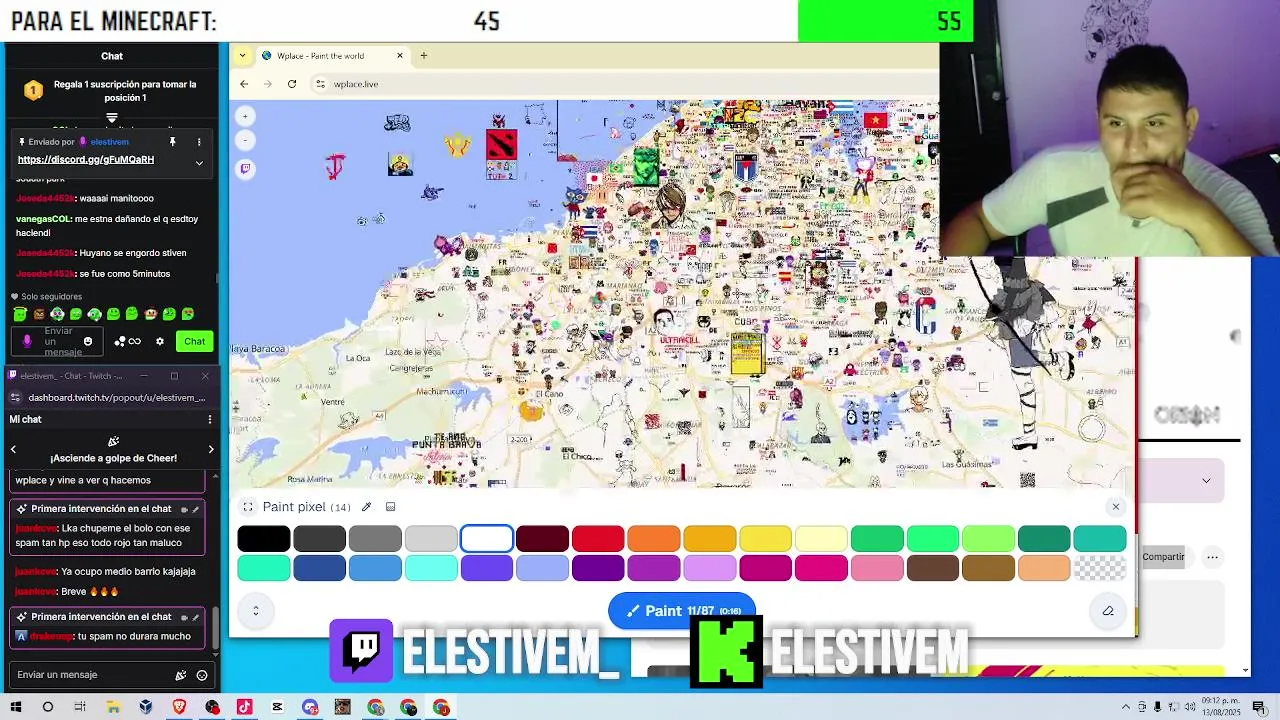The height and width of the screenshot is (720, 1280).
Task: Open Kick chat settings gear
Action: point(159,342)
